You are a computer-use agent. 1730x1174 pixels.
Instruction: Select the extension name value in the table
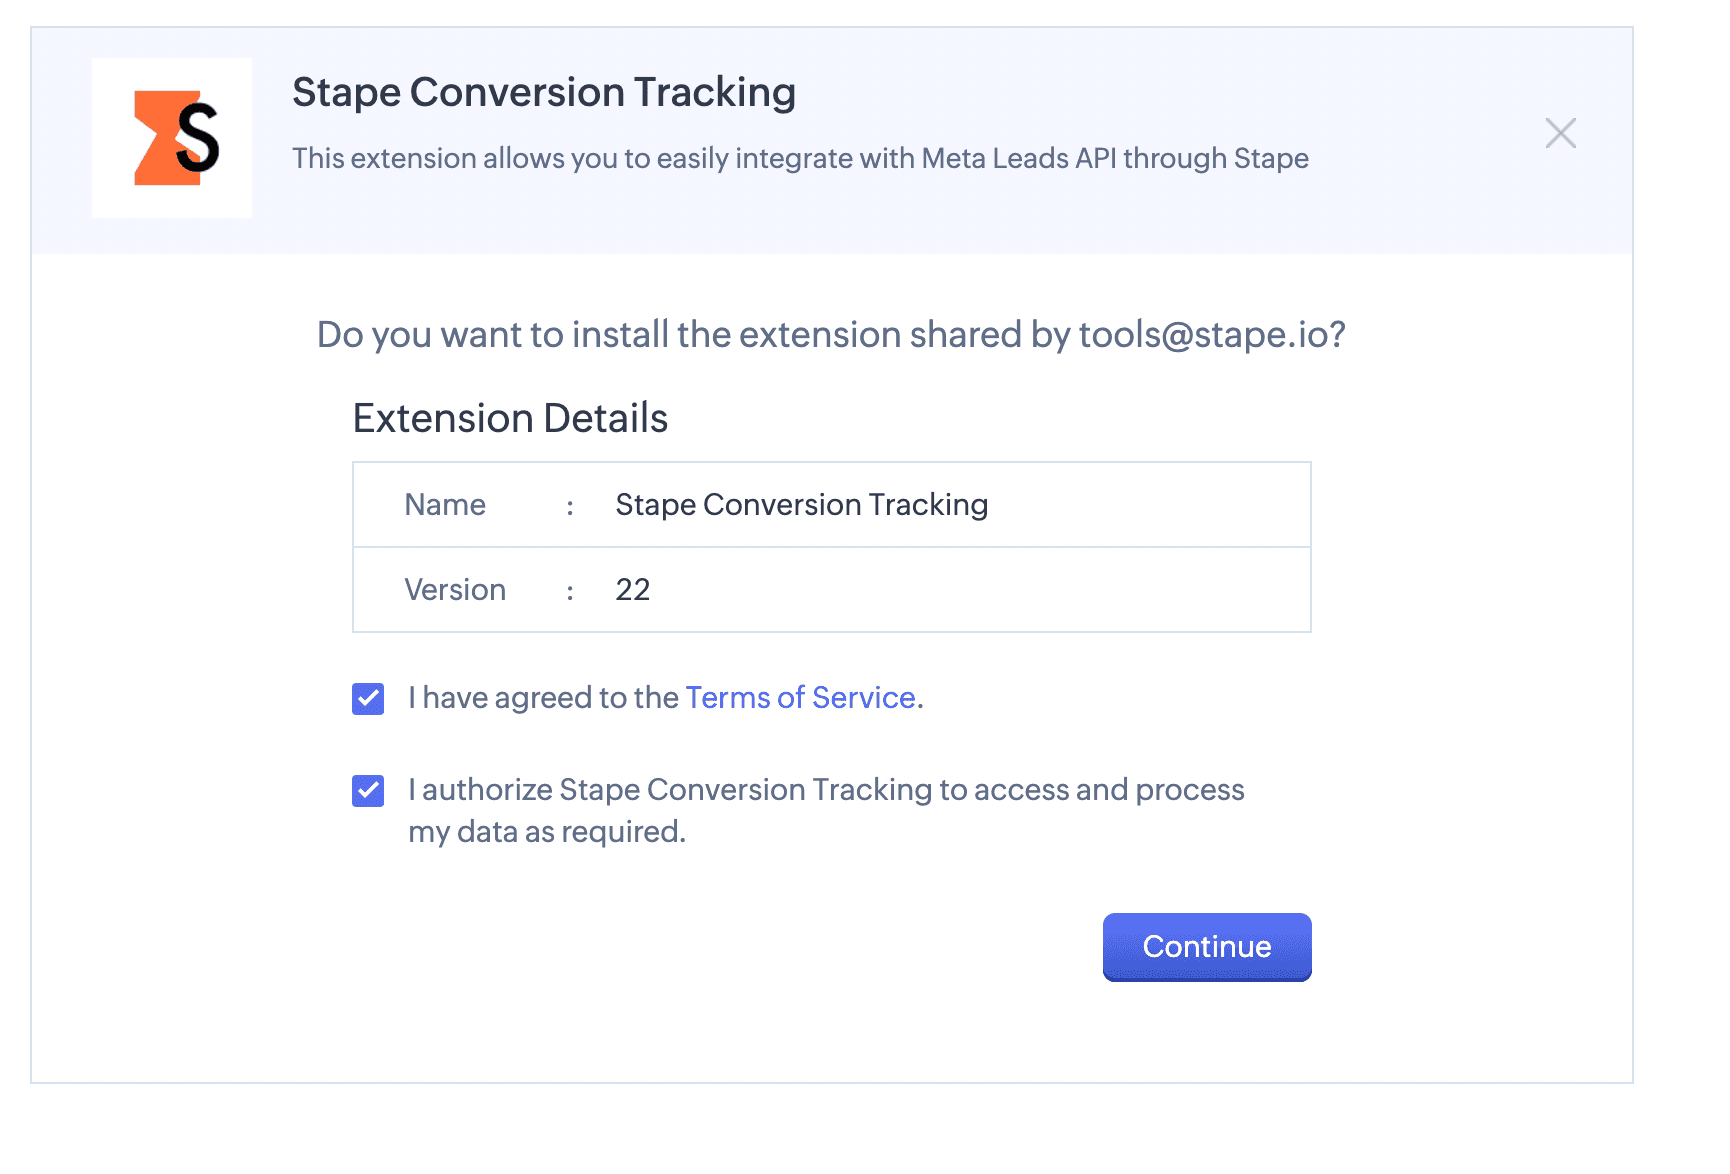[801, 505]
